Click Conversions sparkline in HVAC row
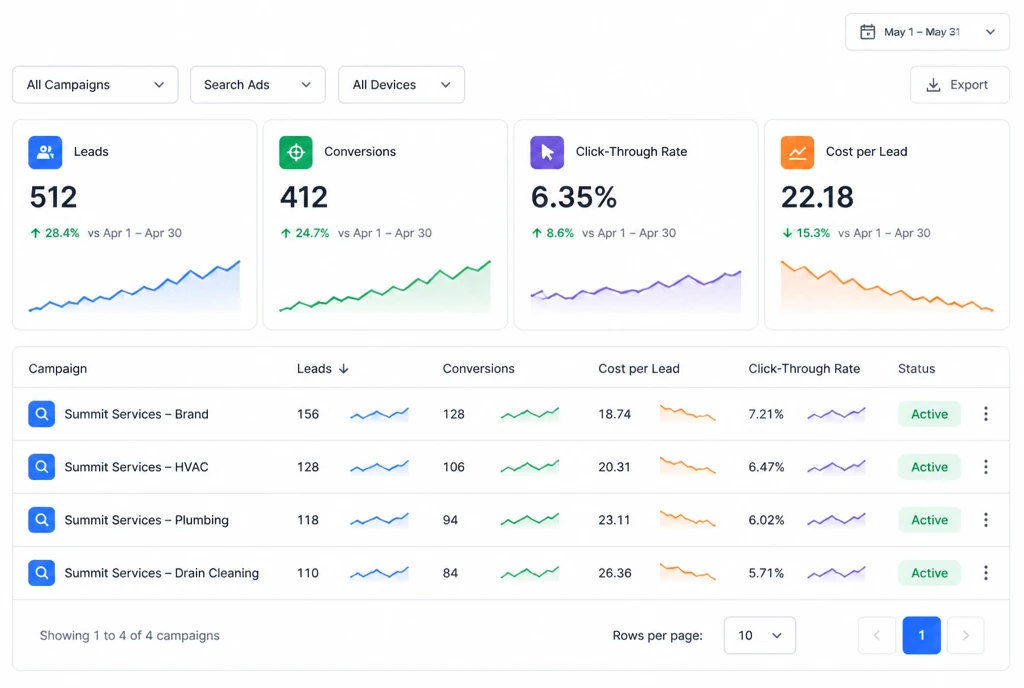 [530, 467]
